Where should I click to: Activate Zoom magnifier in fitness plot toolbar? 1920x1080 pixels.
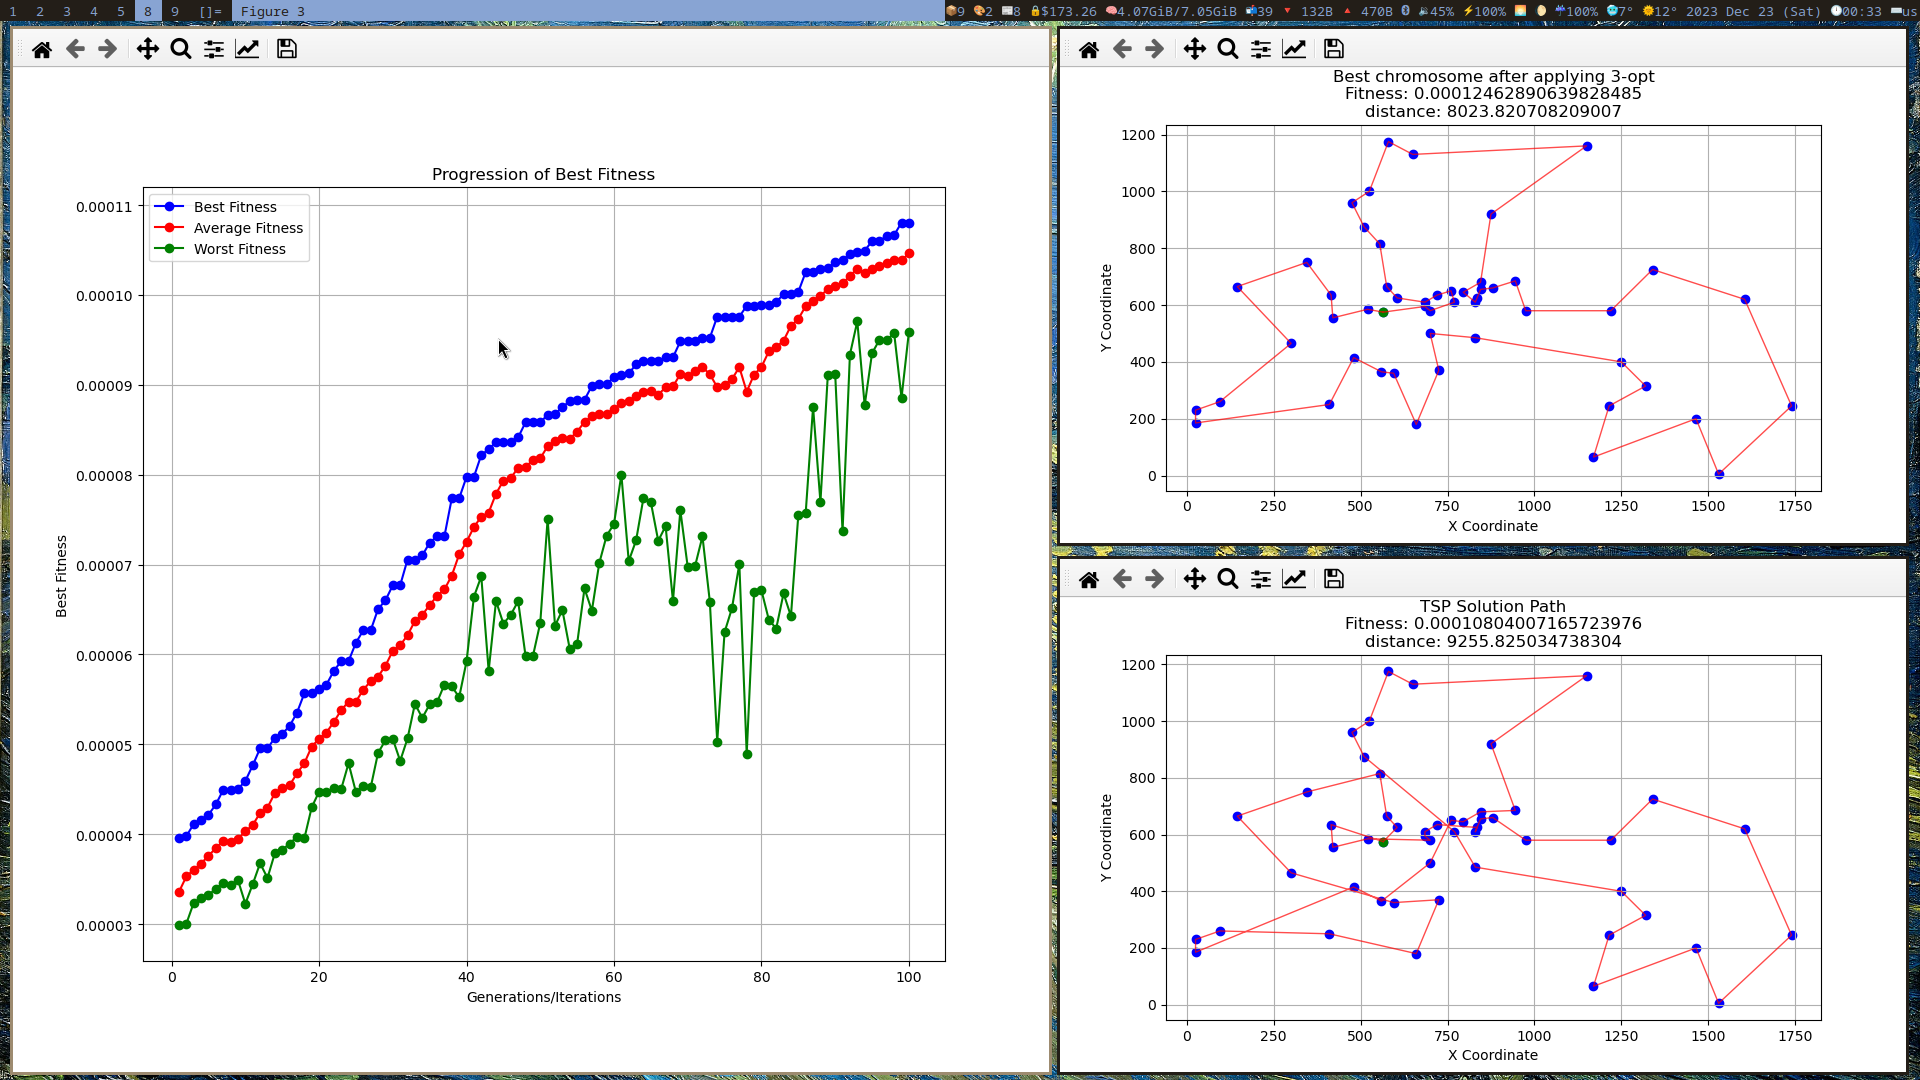point(181,49)
